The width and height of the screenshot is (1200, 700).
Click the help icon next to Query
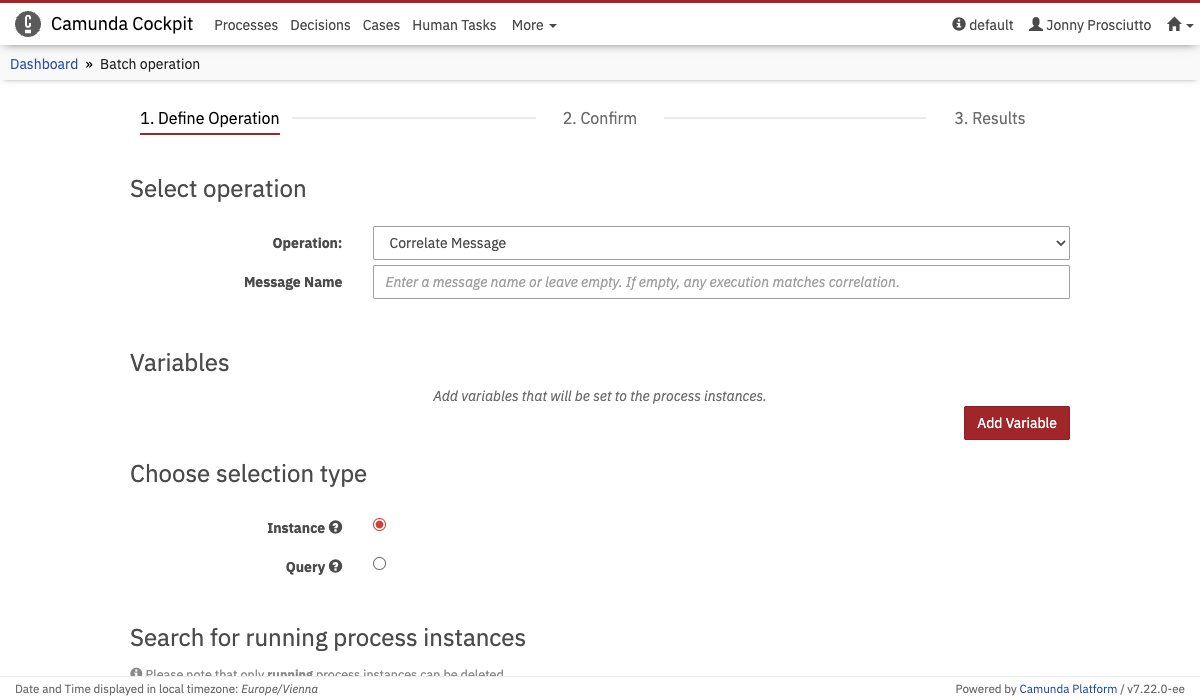(x=335, y=566)
